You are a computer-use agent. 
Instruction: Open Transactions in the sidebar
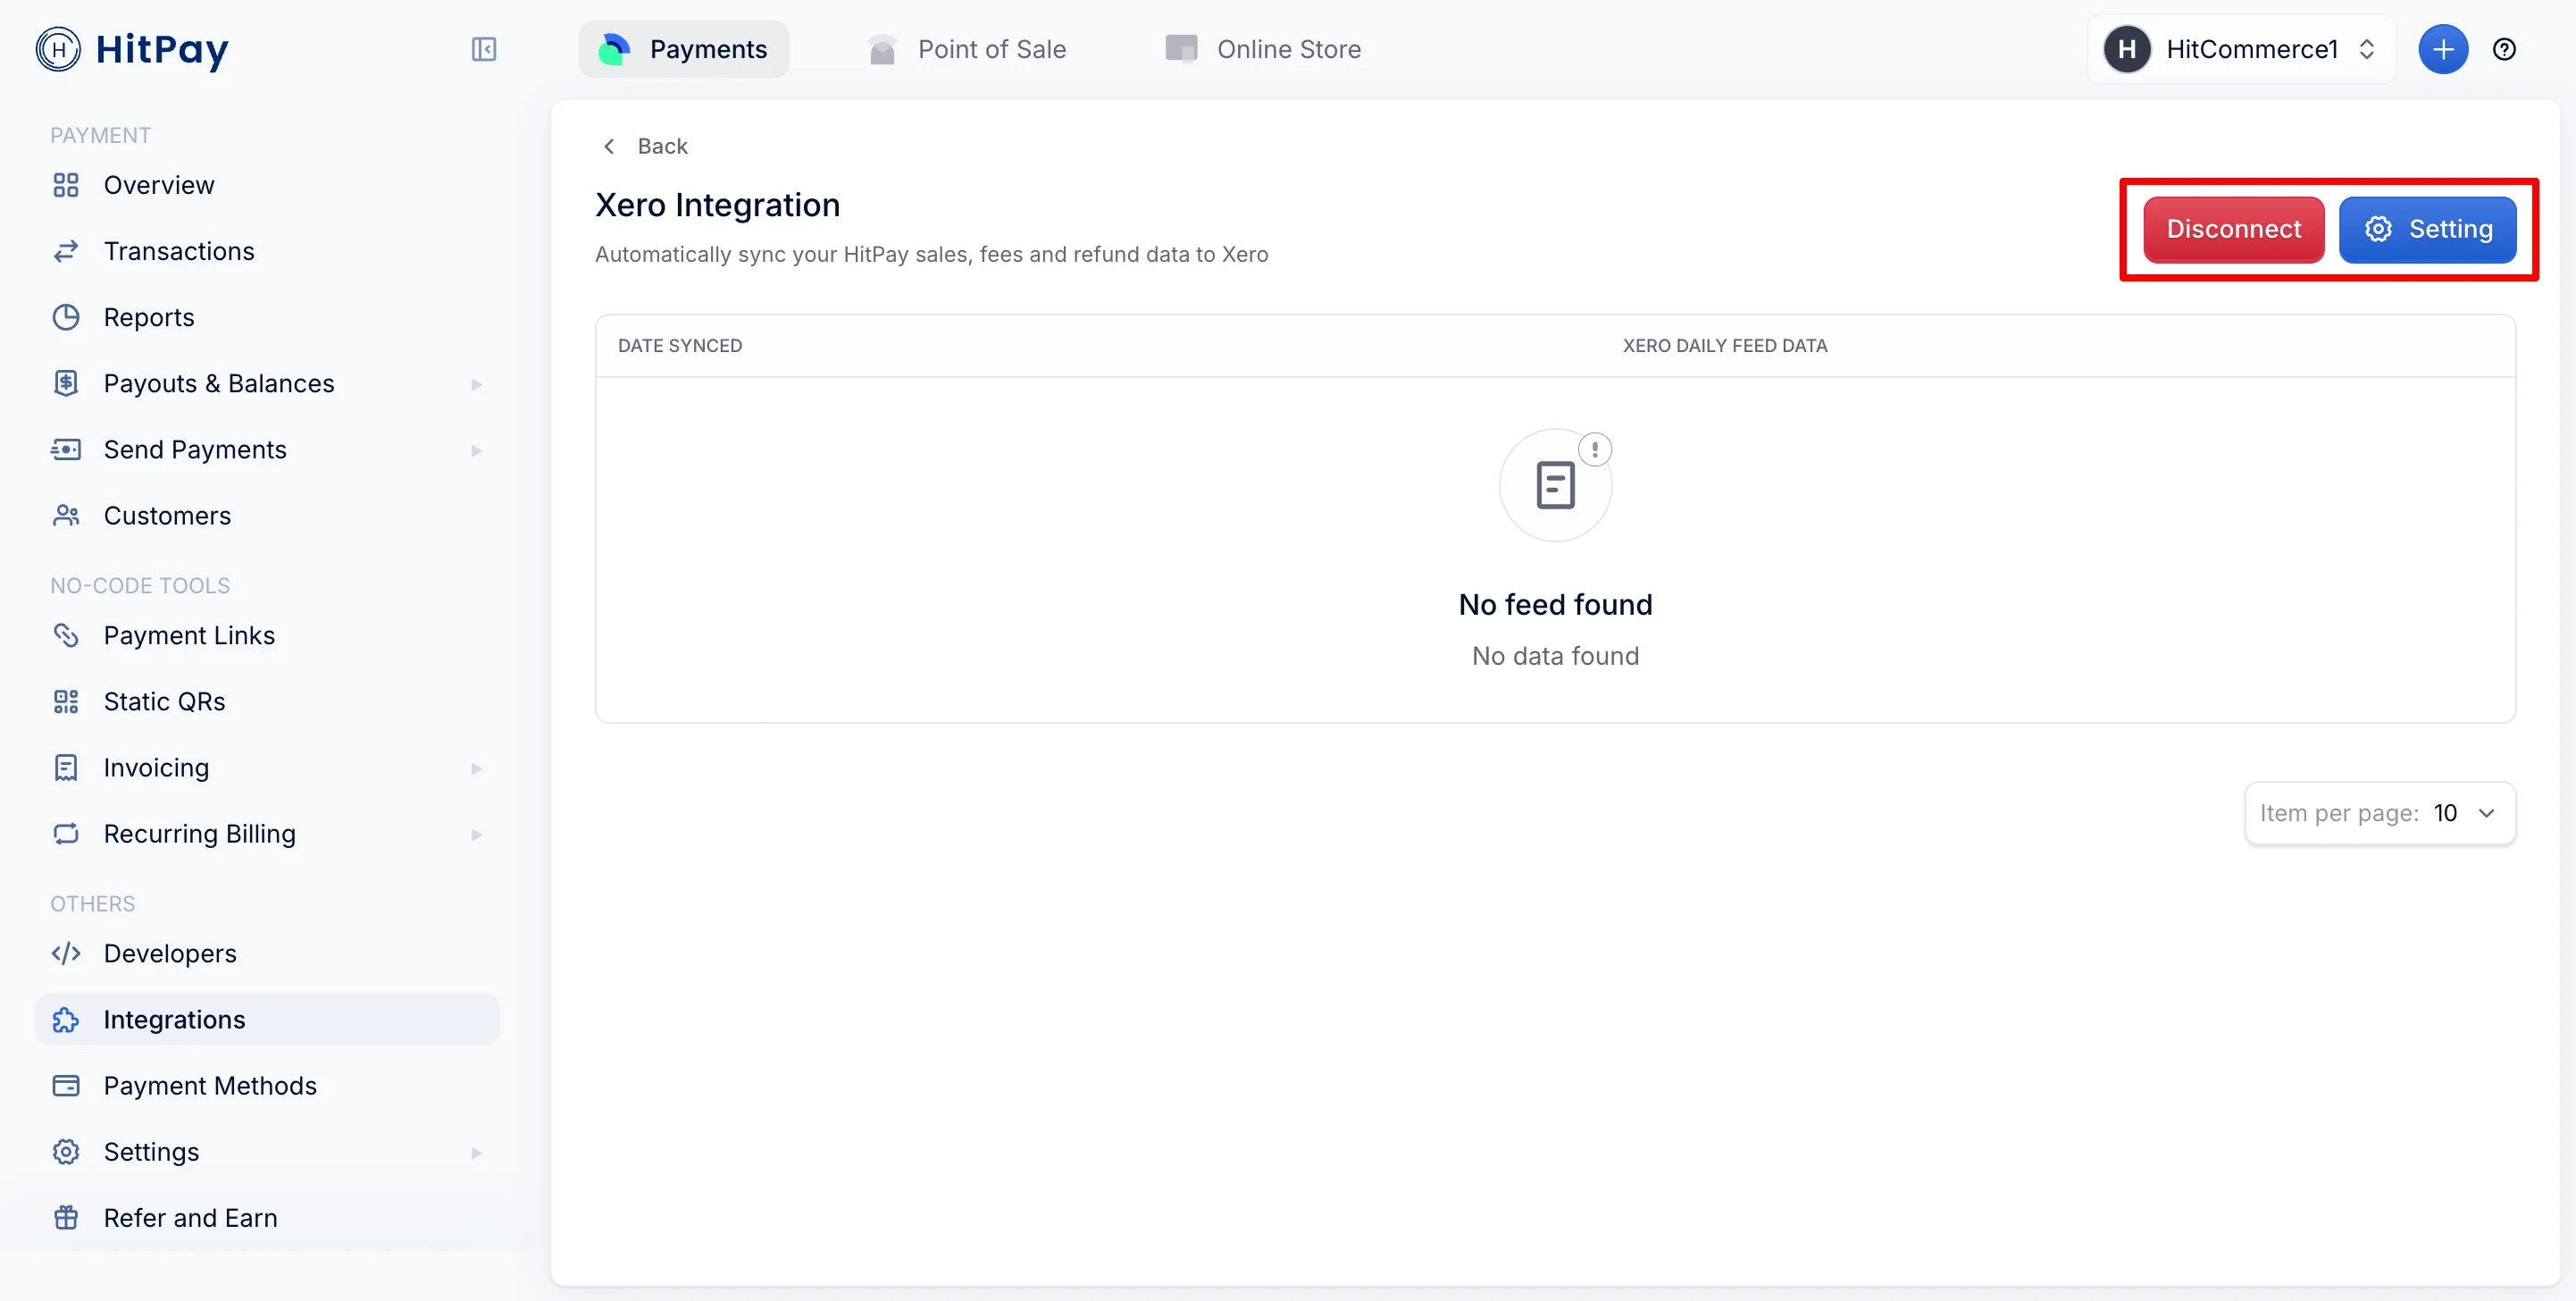(x=267, y=251)
